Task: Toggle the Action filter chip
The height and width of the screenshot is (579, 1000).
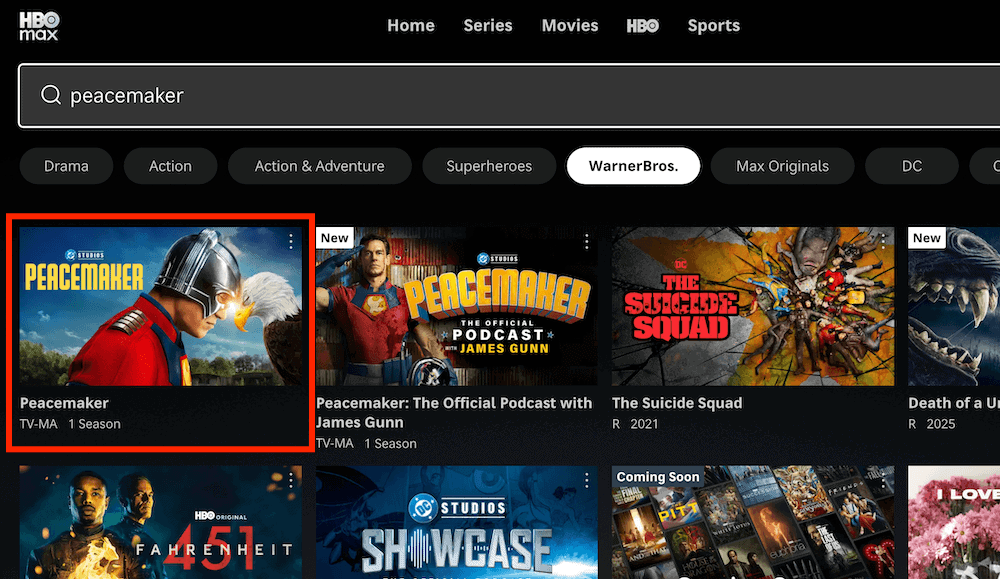Action: (170, 166)
